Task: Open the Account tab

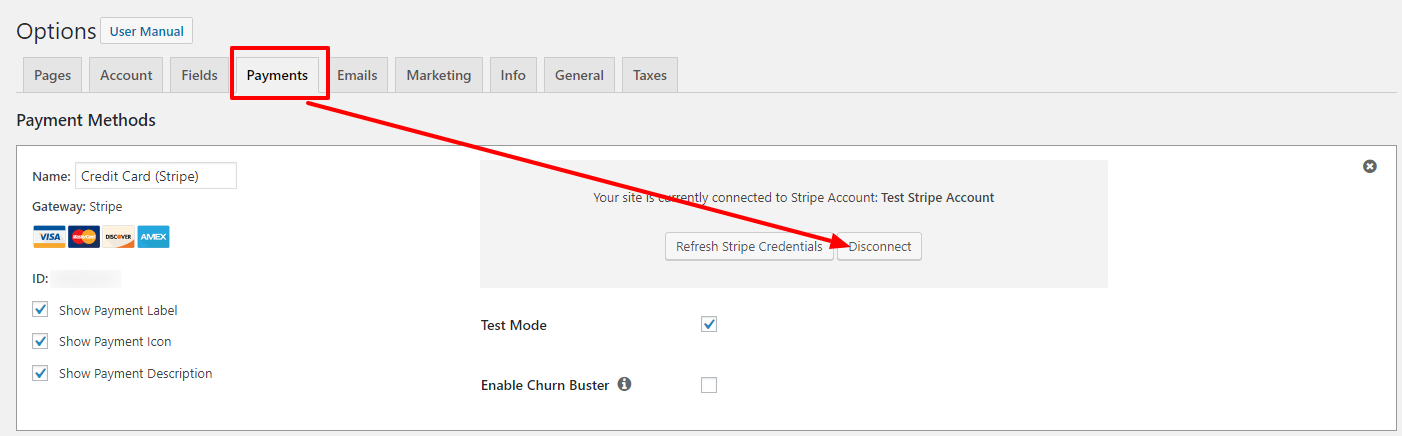Action: pos(126,75)
